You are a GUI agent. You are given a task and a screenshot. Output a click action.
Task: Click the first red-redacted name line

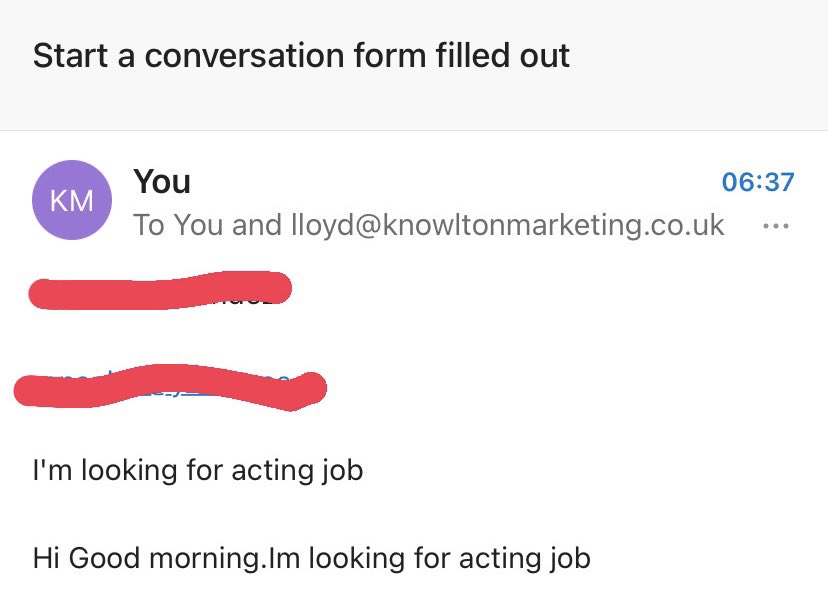pyautogui.click(x=160, y=290)
